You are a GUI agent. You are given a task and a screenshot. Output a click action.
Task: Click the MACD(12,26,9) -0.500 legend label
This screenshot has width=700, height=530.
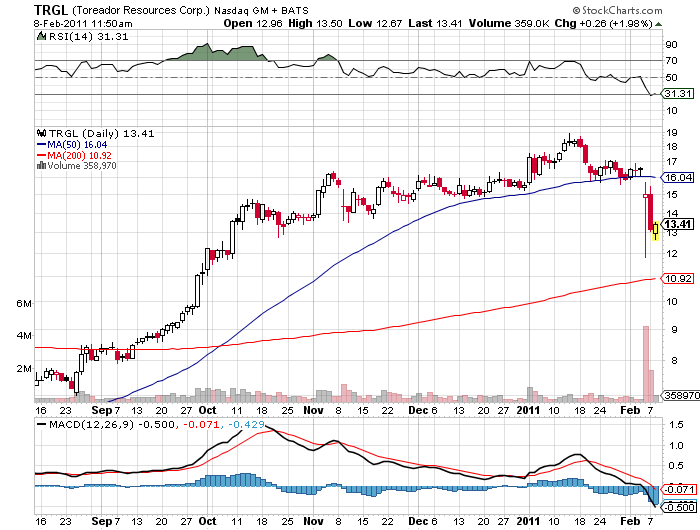112,424
